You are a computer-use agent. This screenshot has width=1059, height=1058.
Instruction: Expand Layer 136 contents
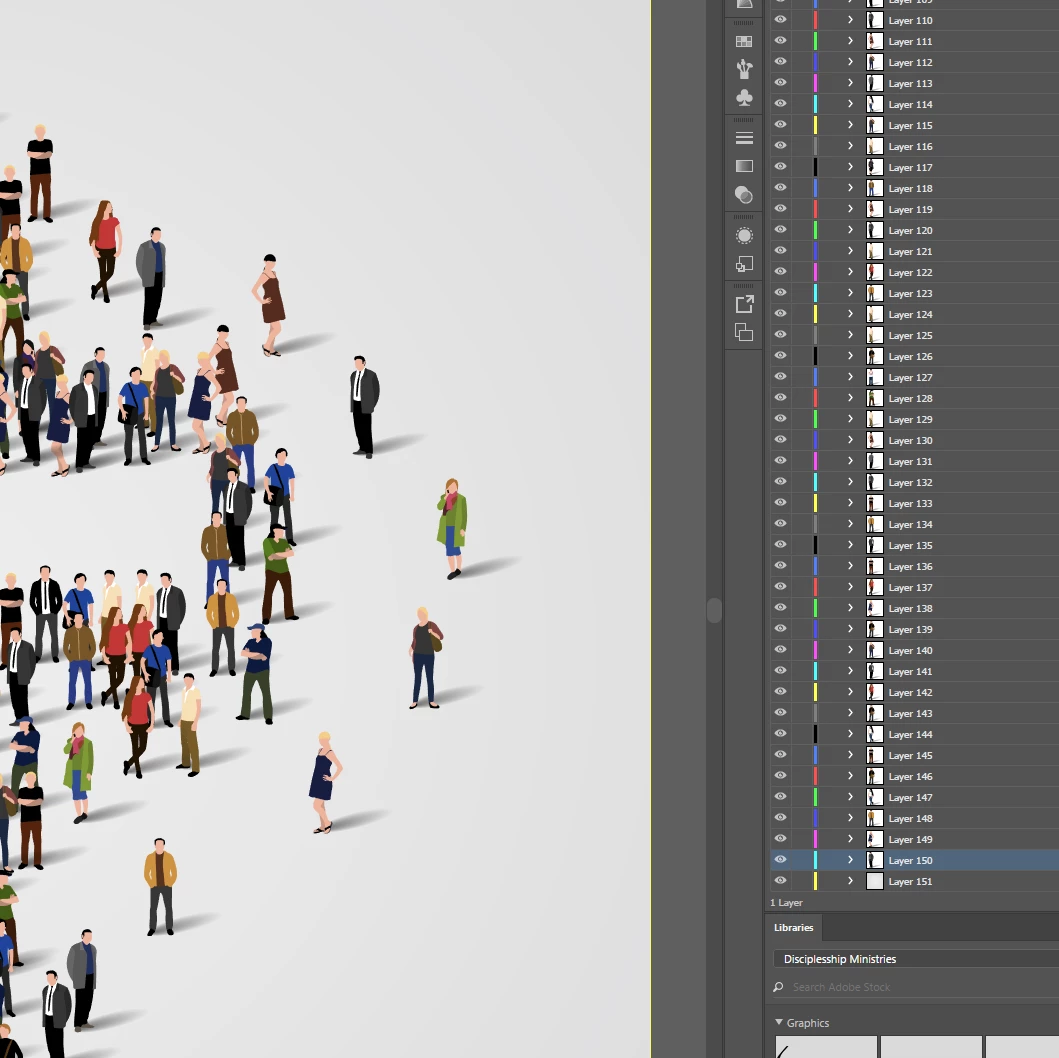(x=850, y=566)
